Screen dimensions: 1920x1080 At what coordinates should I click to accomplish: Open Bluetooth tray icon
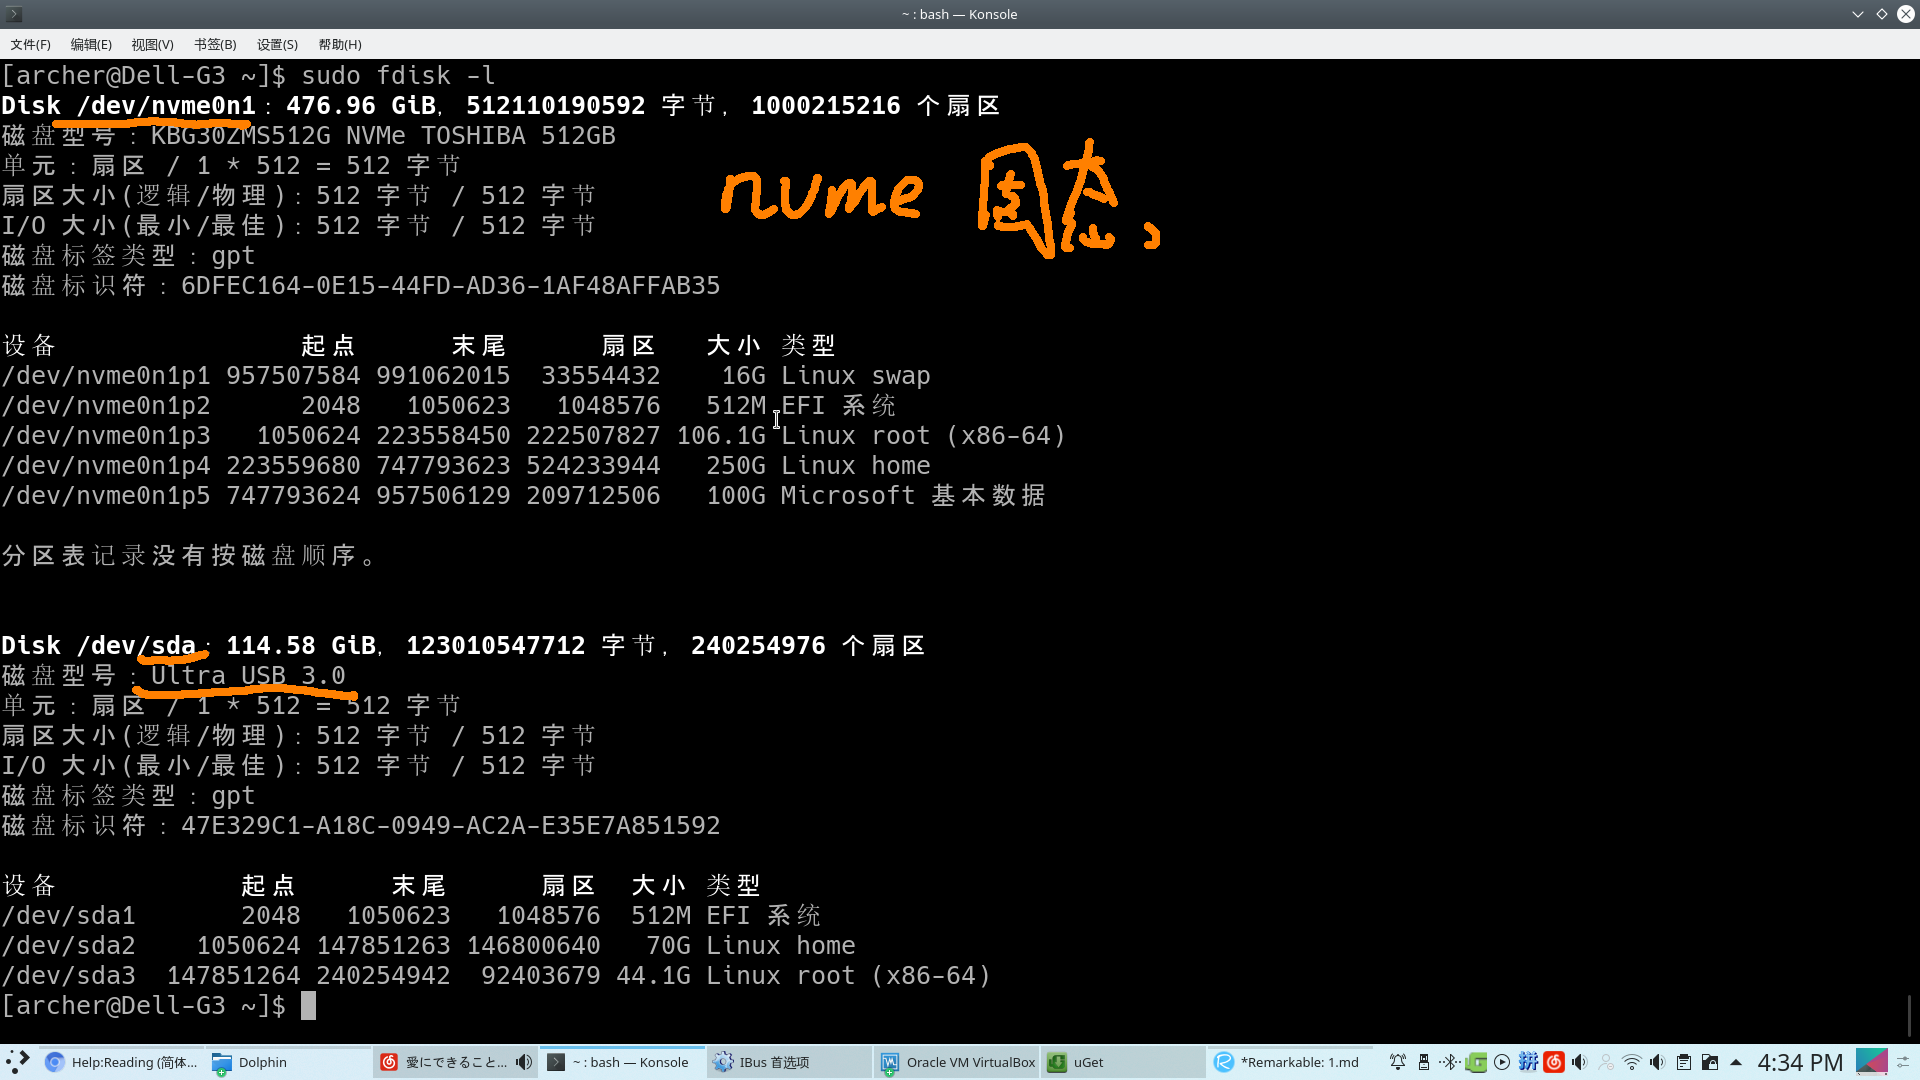(1450, 1062)
